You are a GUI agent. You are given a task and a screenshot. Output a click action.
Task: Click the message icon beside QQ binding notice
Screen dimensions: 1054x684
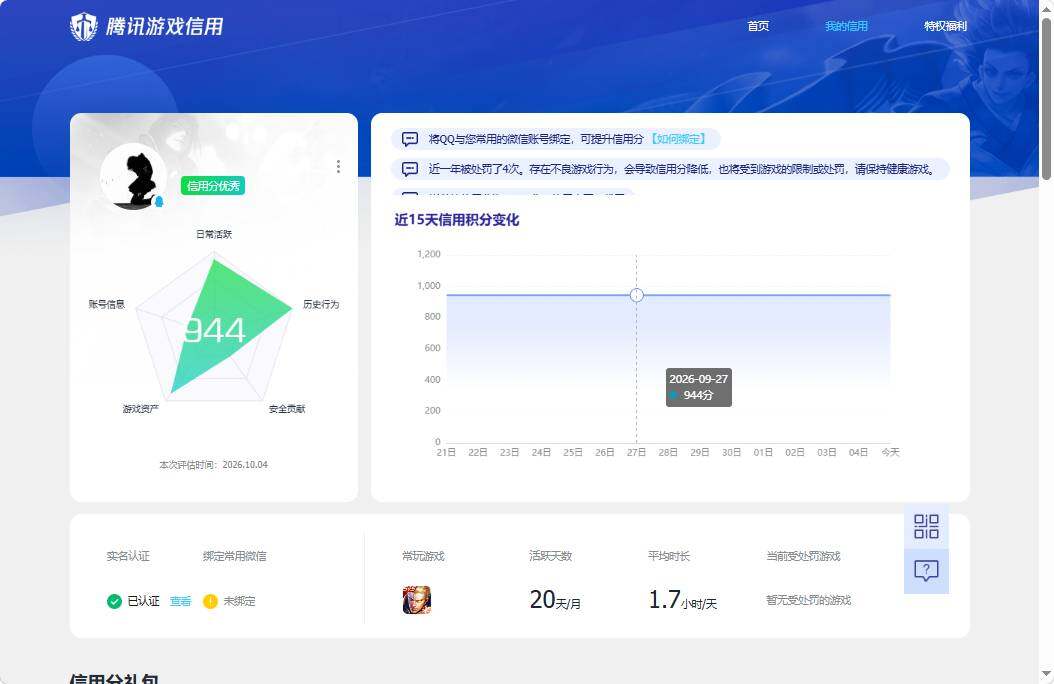click(410, 139)
